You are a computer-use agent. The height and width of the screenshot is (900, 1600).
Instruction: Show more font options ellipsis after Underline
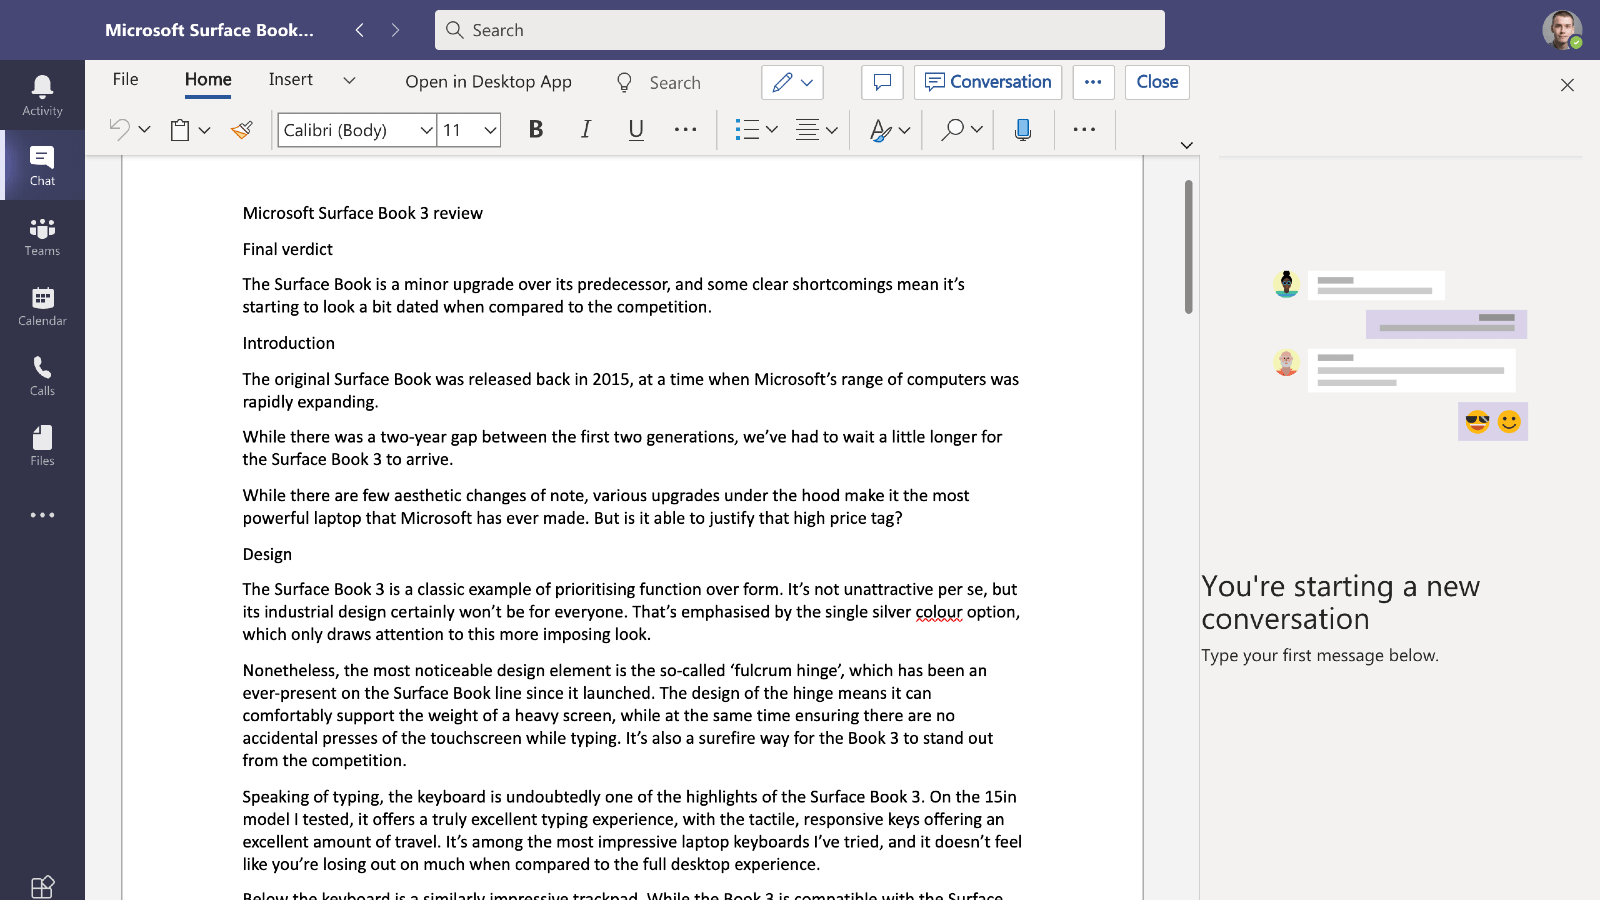click(x=685, y=129)
